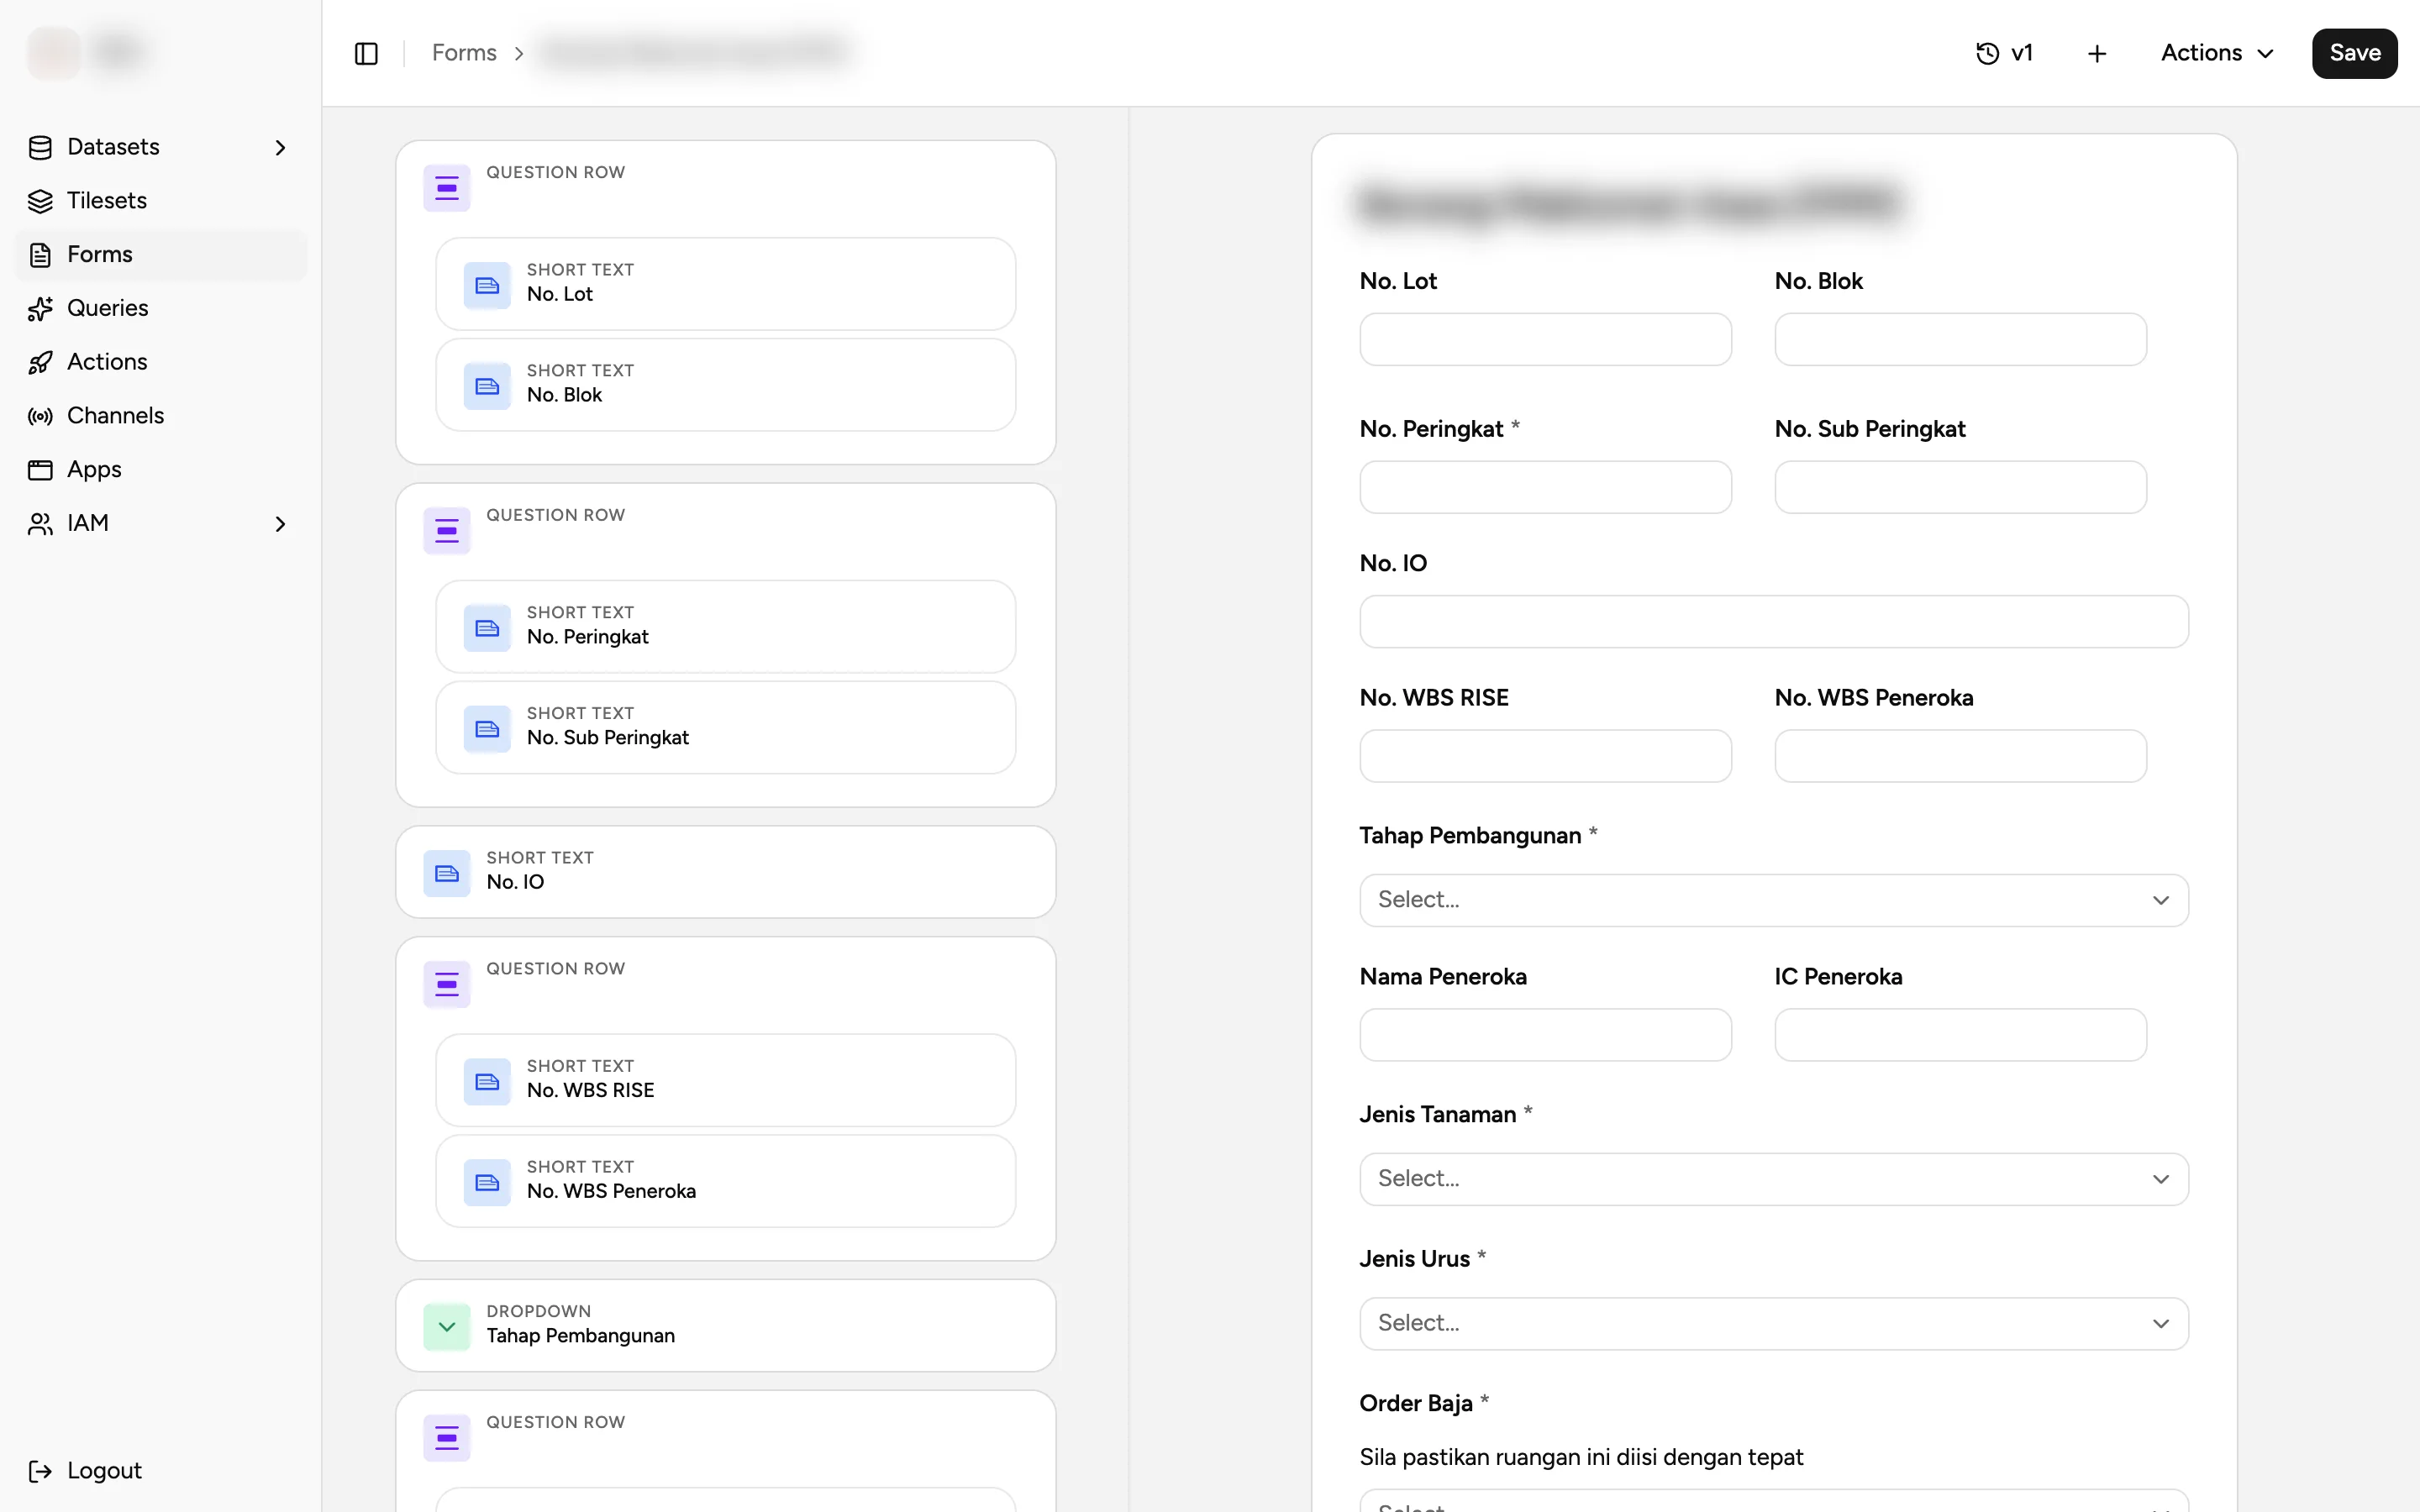This screenshot has width=2420, height=1512.
Task: Select the Tahap Pembangunan block in builder
Action: tap(726, 1326)
